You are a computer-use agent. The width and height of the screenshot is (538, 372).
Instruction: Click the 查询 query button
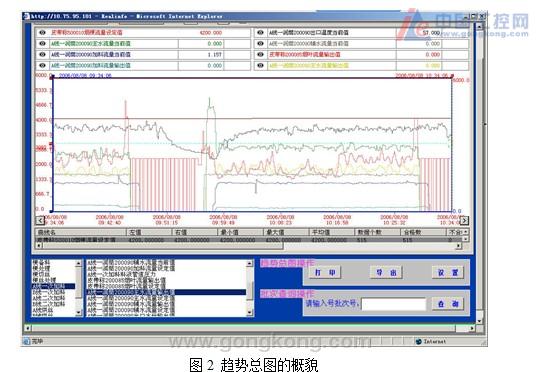[x=448, y=304]
